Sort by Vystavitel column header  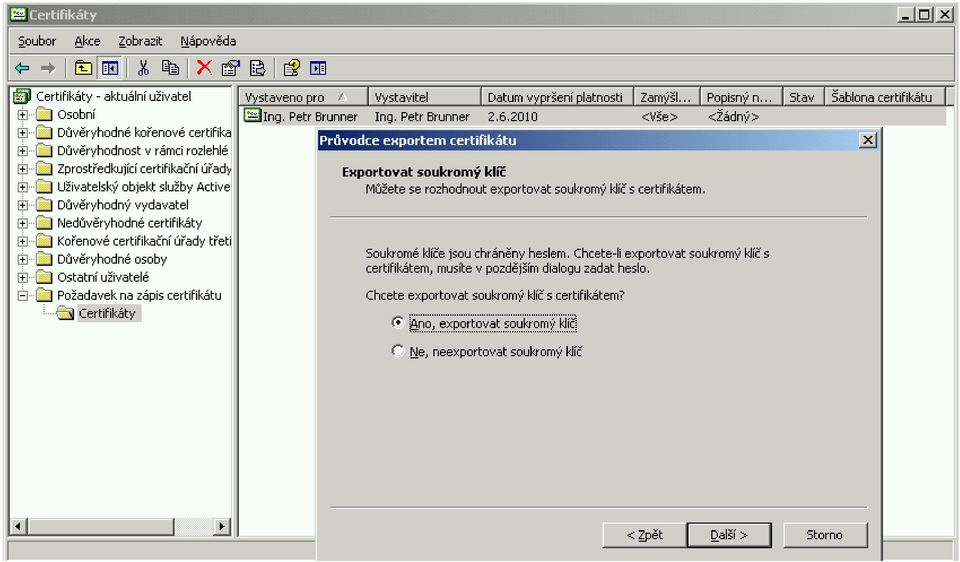pos(424,97)
